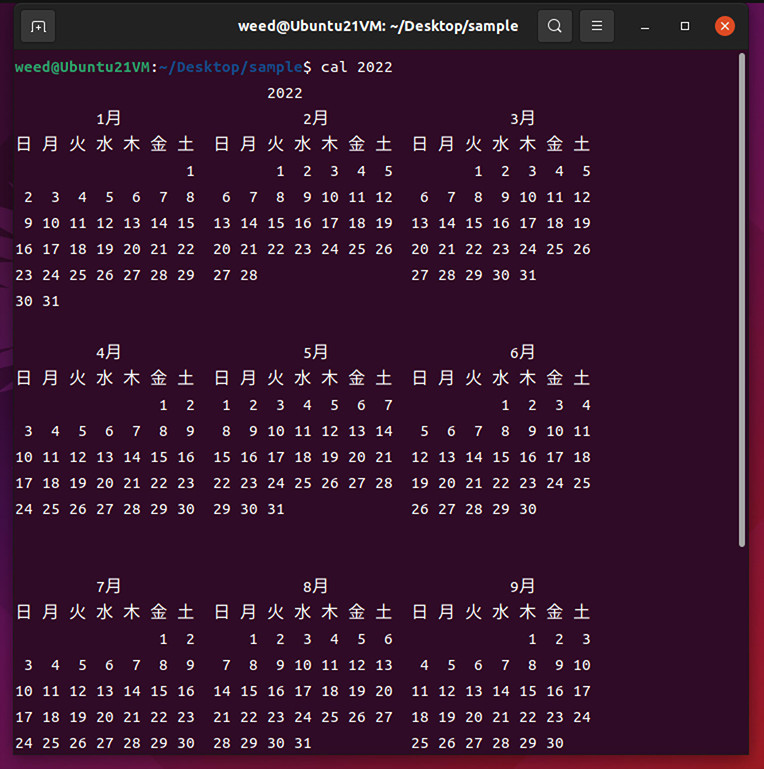Viewport: 764px width, 769px height.
Task: Click the 8月 month heading
Action: click(315, 586)
